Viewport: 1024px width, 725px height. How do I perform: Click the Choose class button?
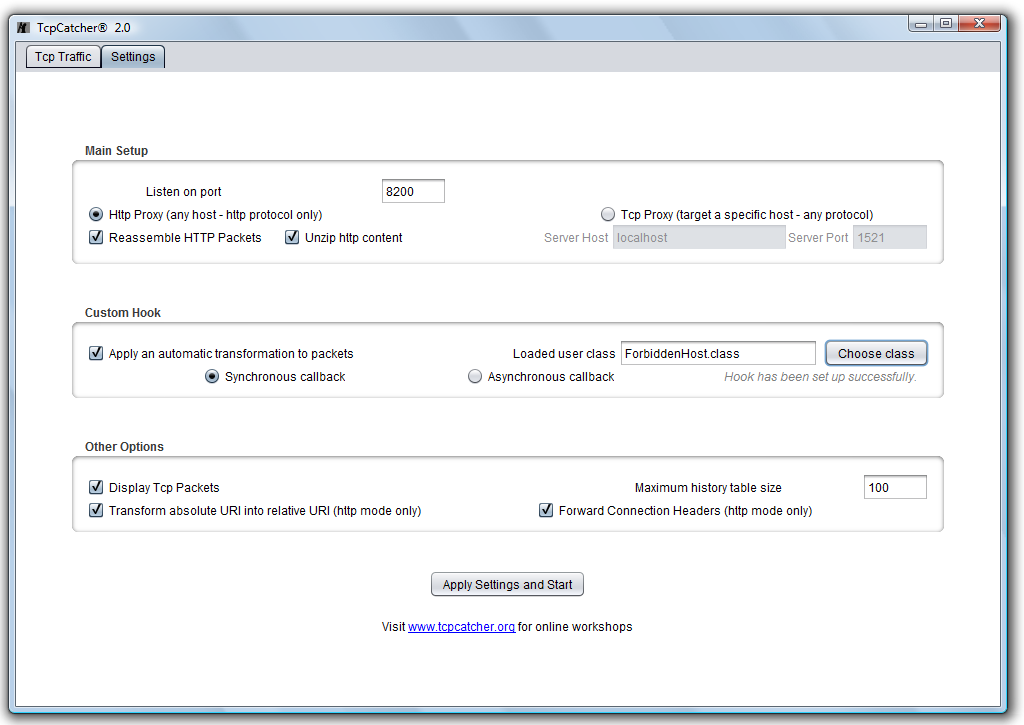pyautogui.click(x=876, y=353)
